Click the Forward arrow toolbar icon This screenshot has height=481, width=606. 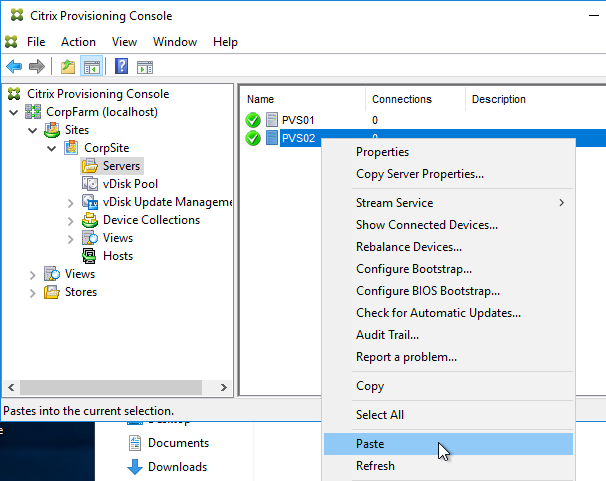[x=37, y=67]
